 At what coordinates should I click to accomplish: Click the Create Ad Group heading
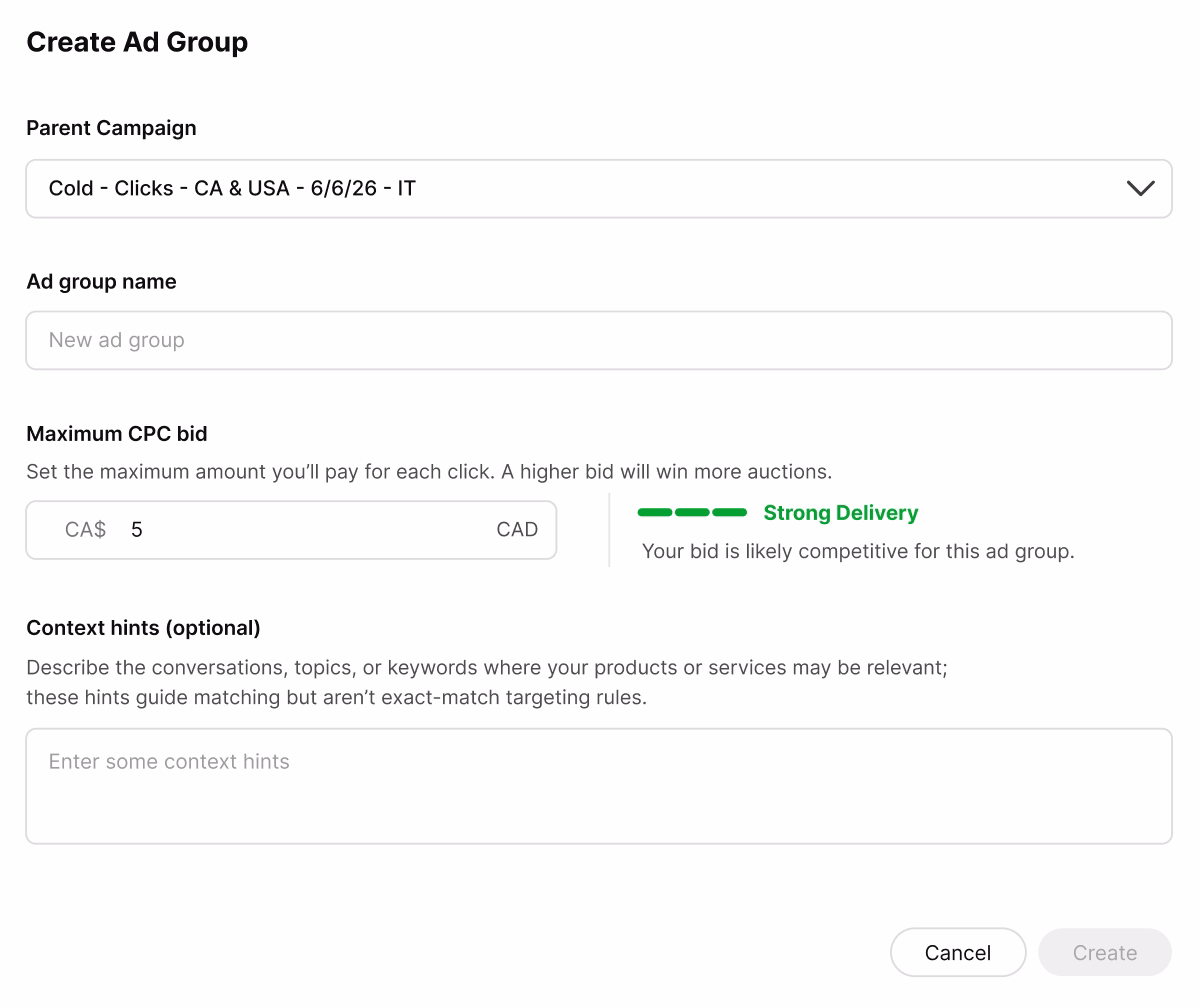137,42
